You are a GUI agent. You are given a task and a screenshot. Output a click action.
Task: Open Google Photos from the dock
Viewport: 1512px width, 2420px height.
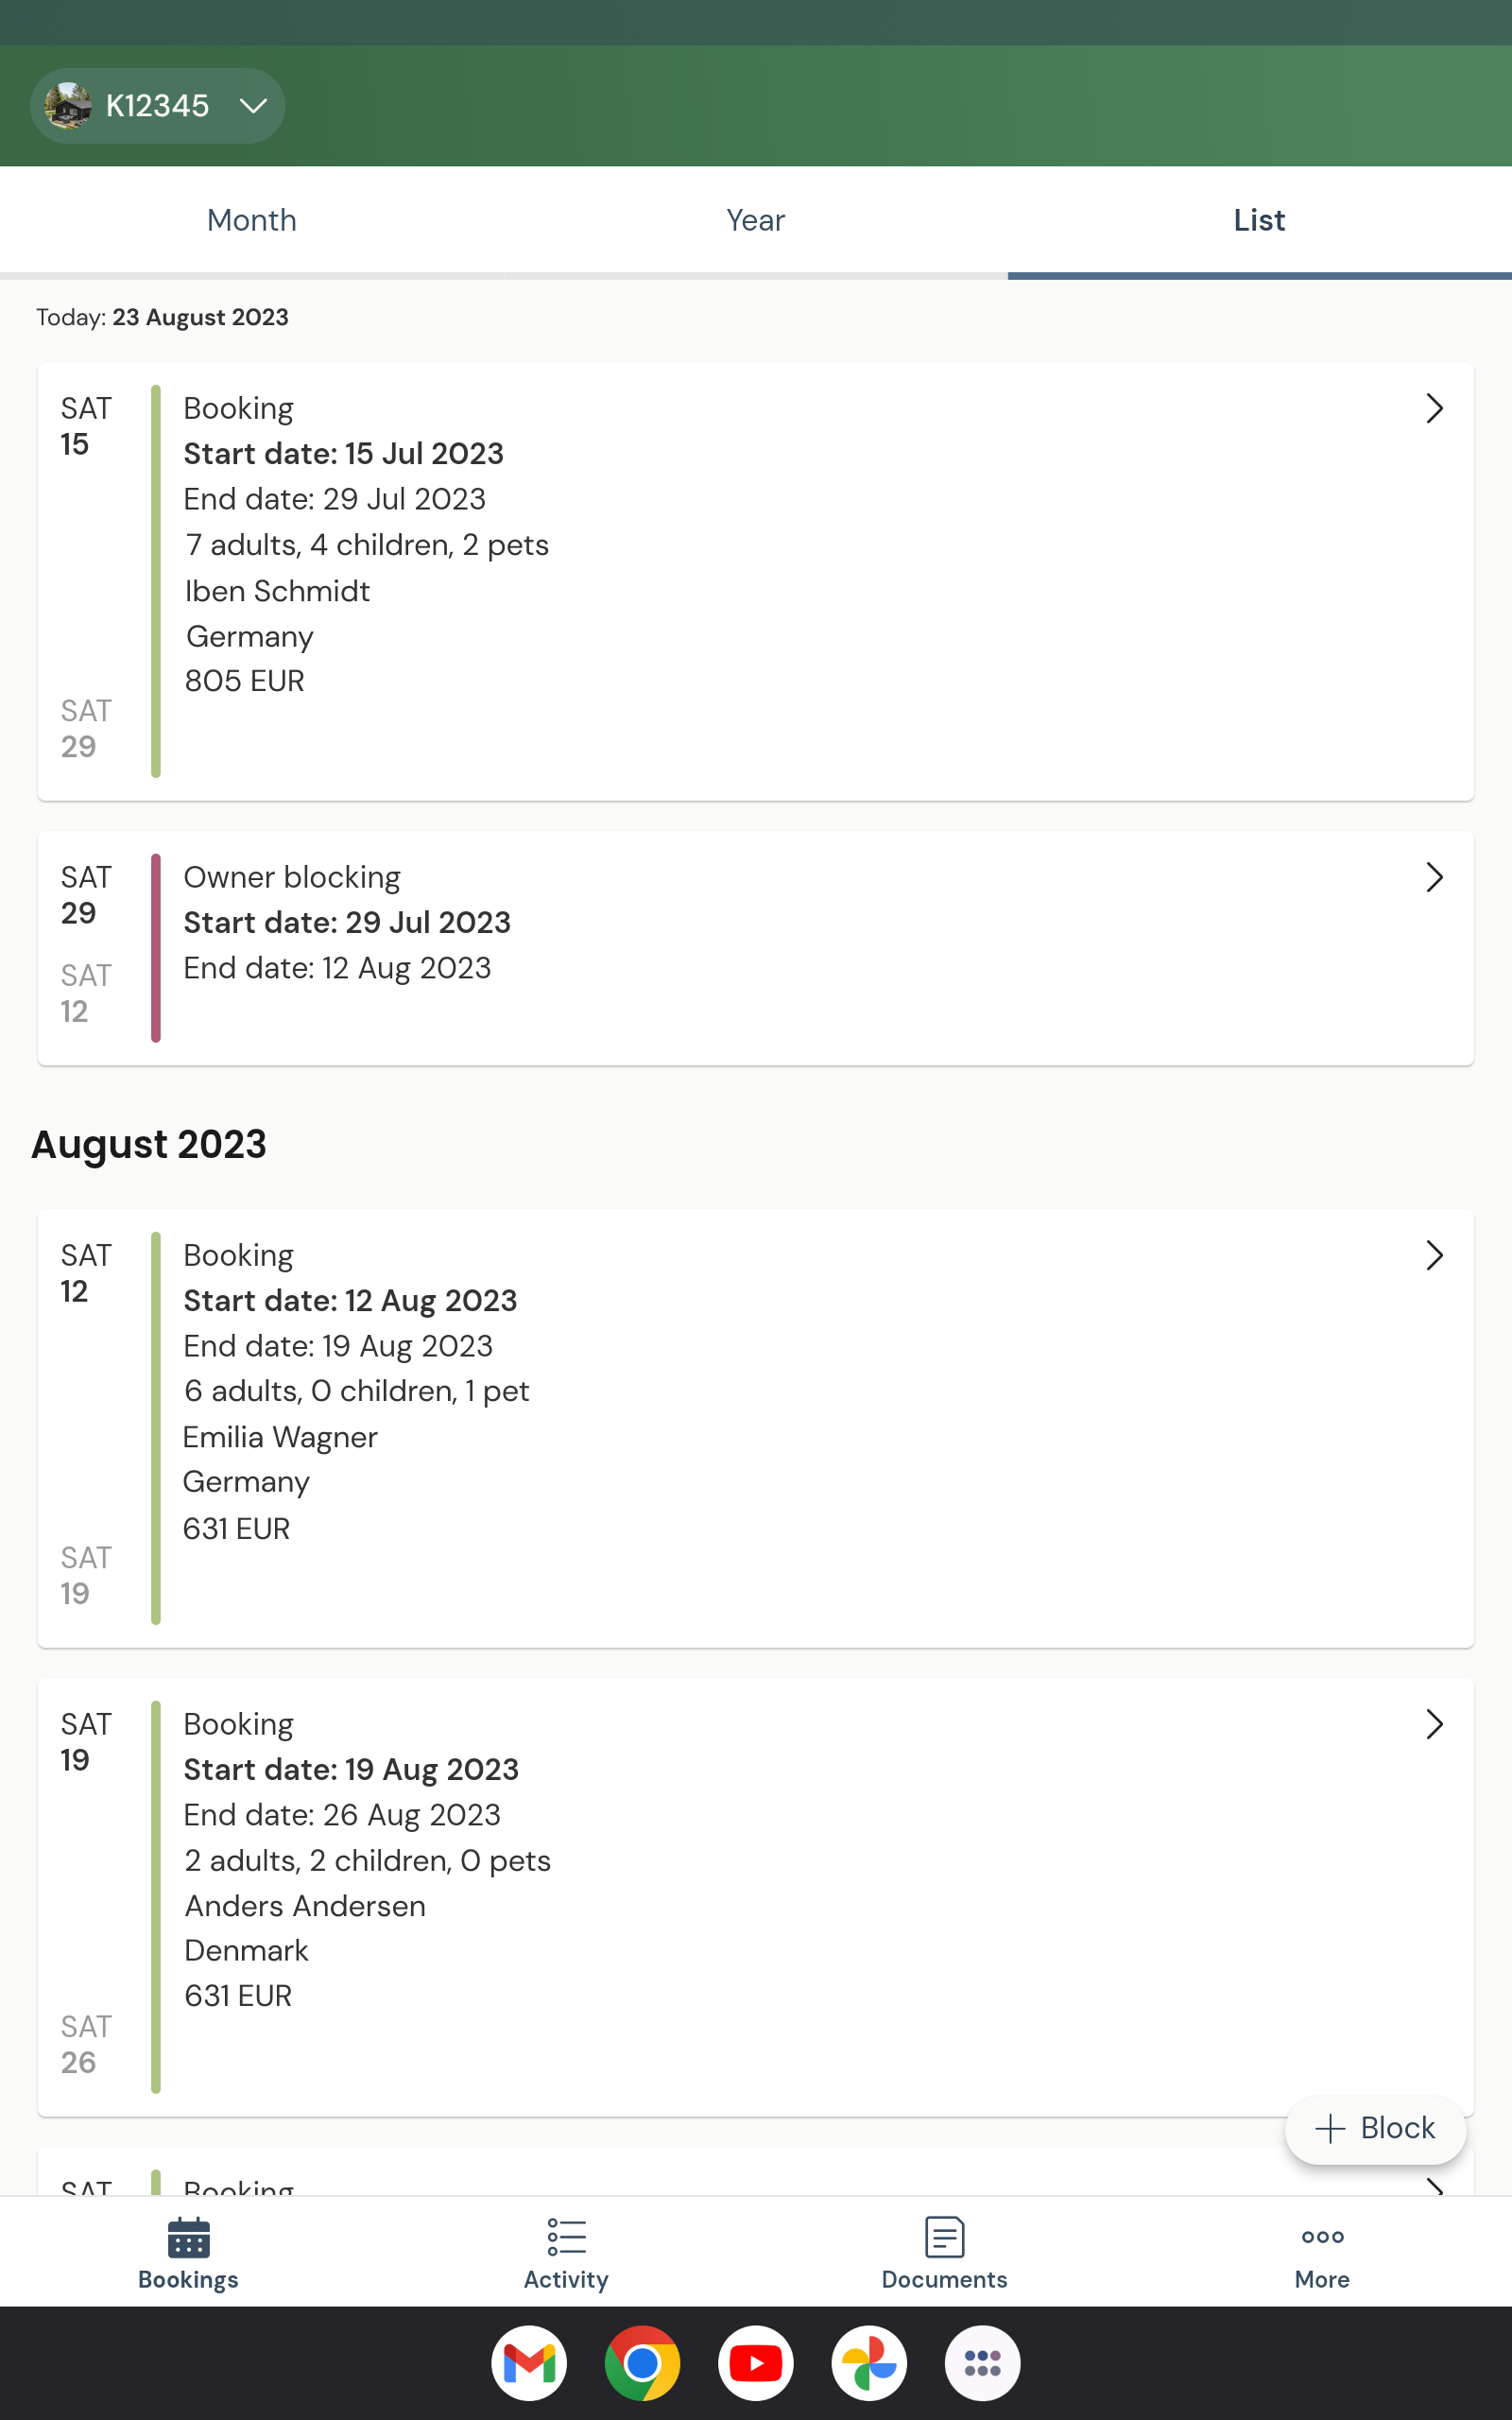click(869, 2363)
